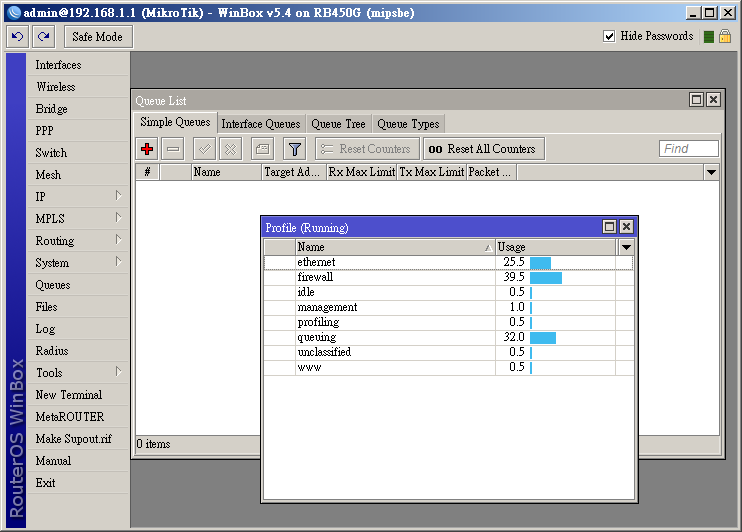
Task: Click Rx Max Limit column header
Action: point(362,172)
